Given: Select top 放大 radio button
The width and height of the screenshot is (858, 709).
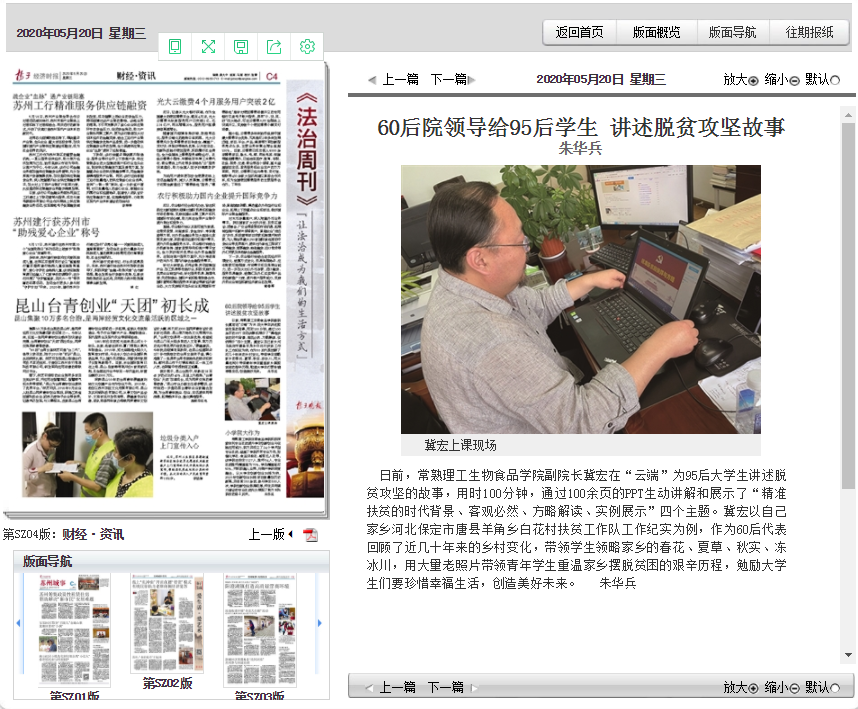Looking at the screenshot, I should [x=753, y=80].
